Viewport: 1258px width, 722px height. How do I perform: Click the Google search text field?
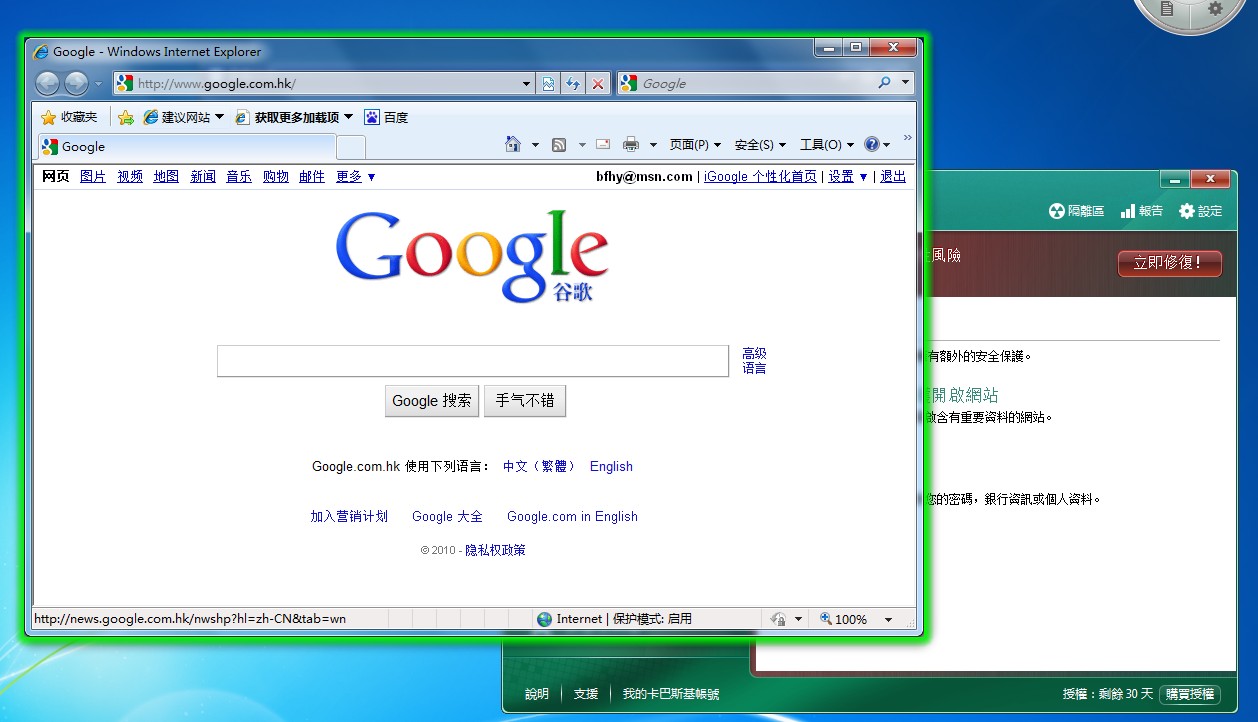(473, 361)
